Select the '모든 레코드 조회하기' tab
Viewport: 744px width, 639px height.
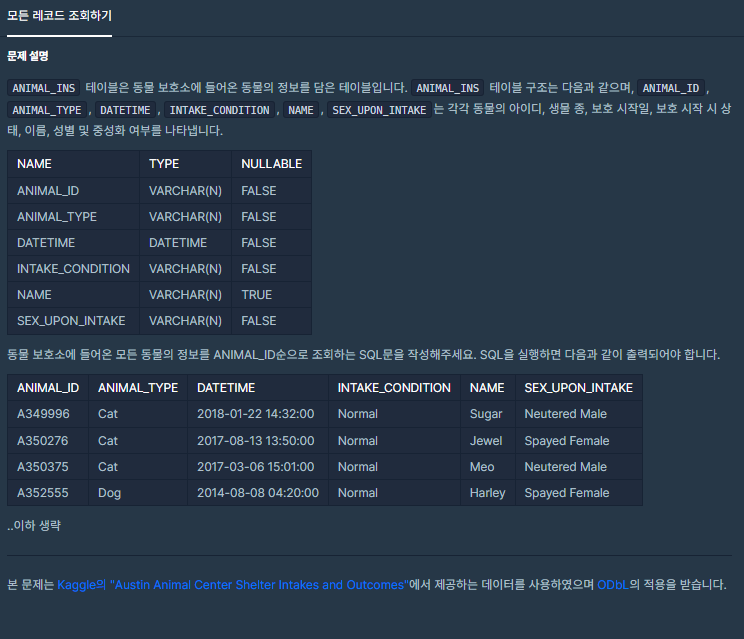59,16
